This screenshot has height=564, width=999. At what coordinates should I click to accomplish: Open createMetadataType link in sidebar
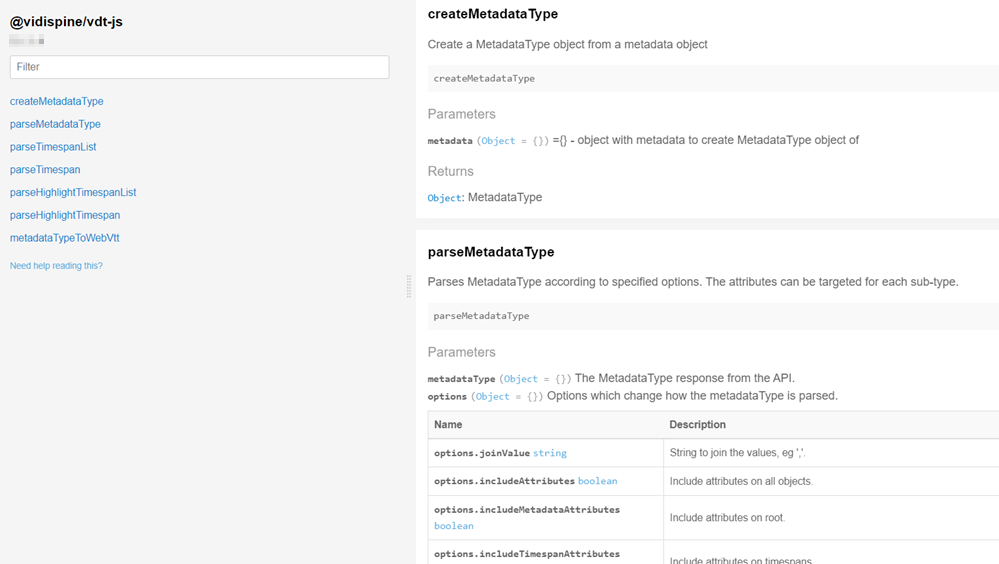click(57, 101)
